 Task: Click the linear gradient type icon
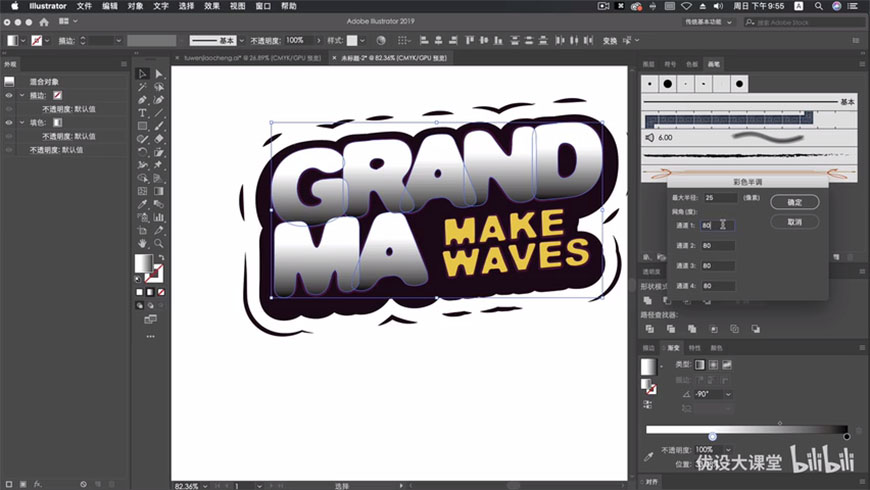699,365
